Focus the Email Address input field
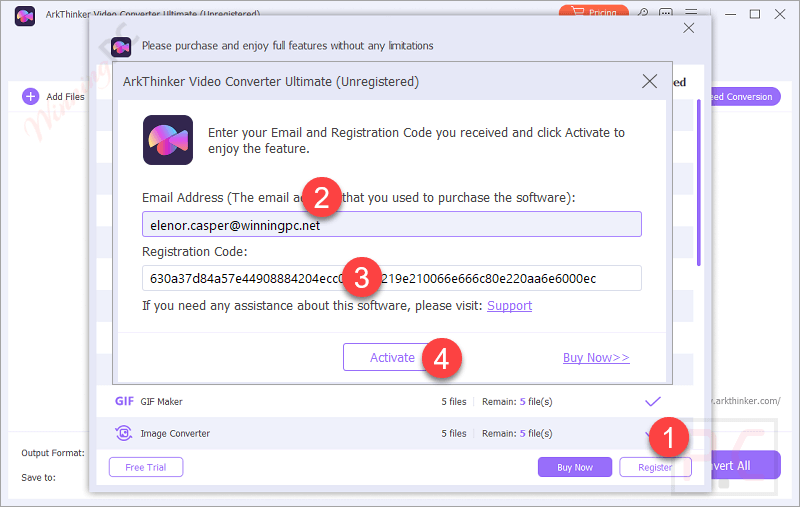Screen dimensions: 800x507 [391, 224]
